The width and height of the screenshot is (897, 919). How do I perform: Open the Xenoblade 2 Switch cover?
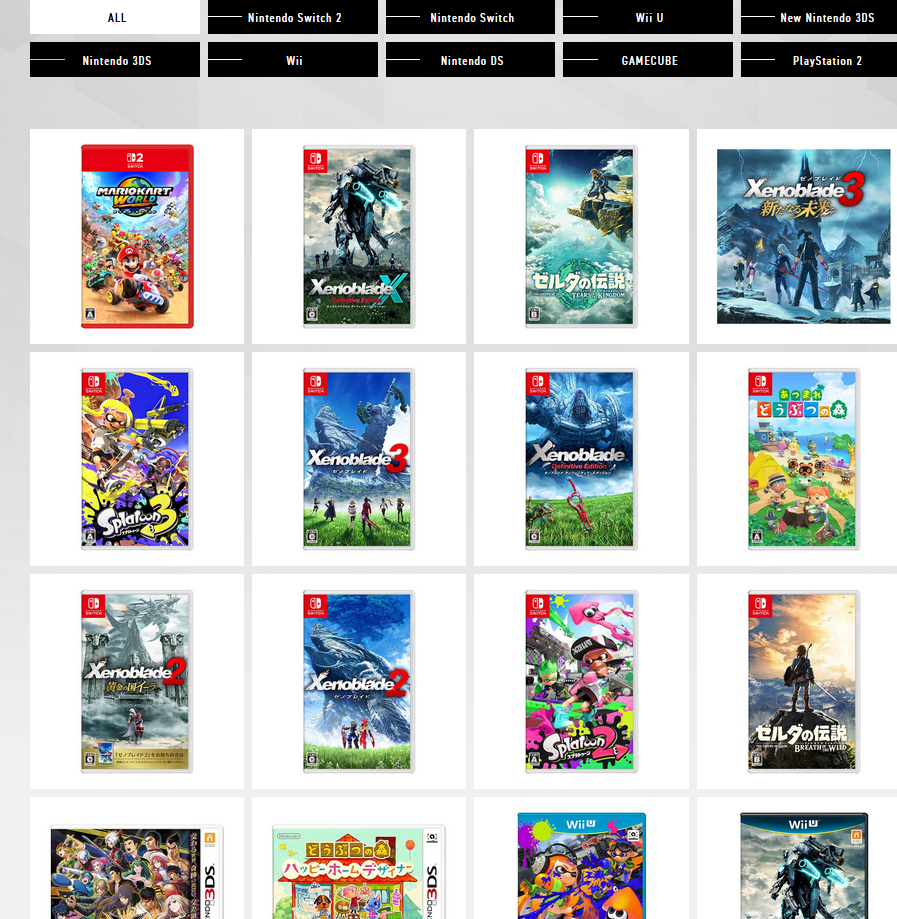359,682
